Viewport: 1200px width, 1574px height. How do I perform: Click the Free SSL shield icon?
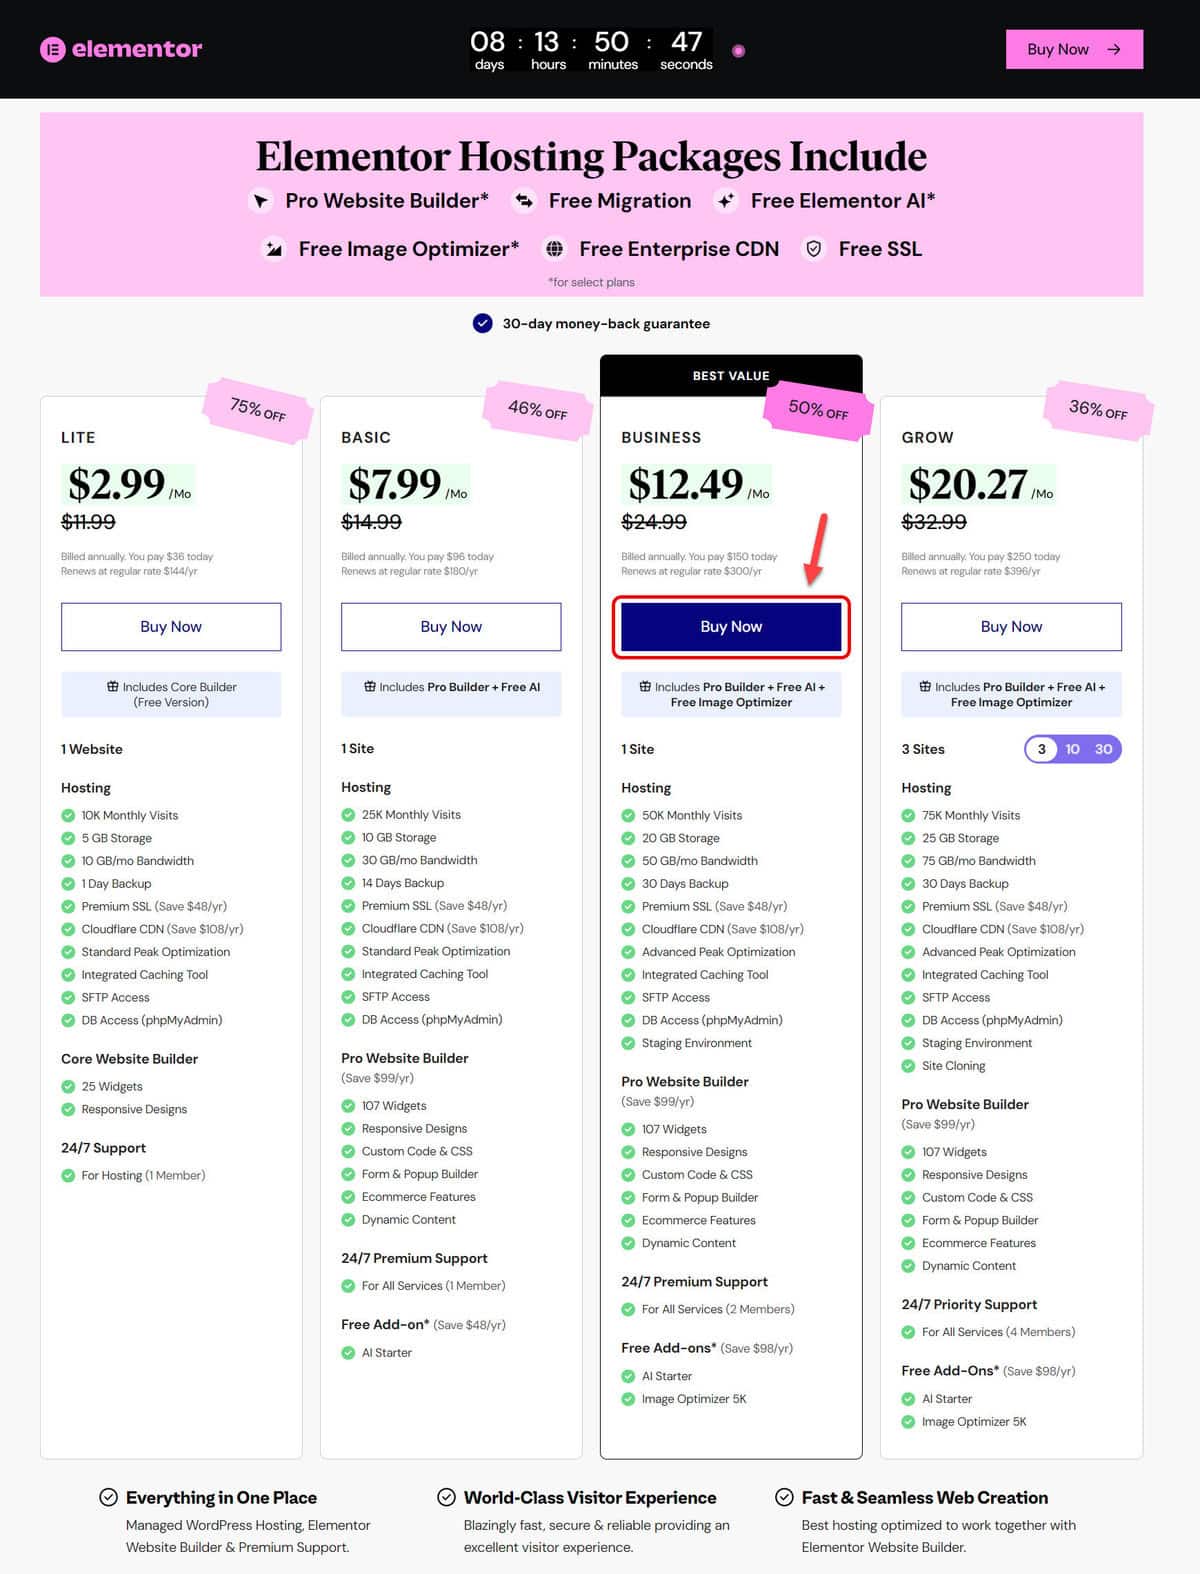tap(814, 249)
